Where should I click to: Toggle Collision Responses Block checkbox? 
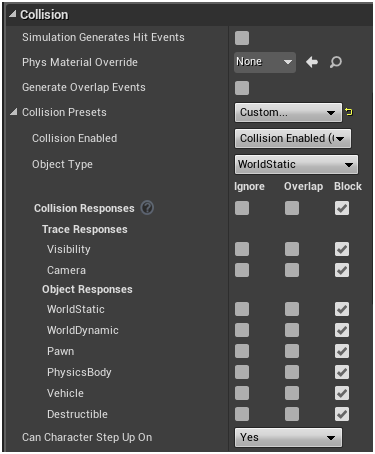click(x=342, y=208)
